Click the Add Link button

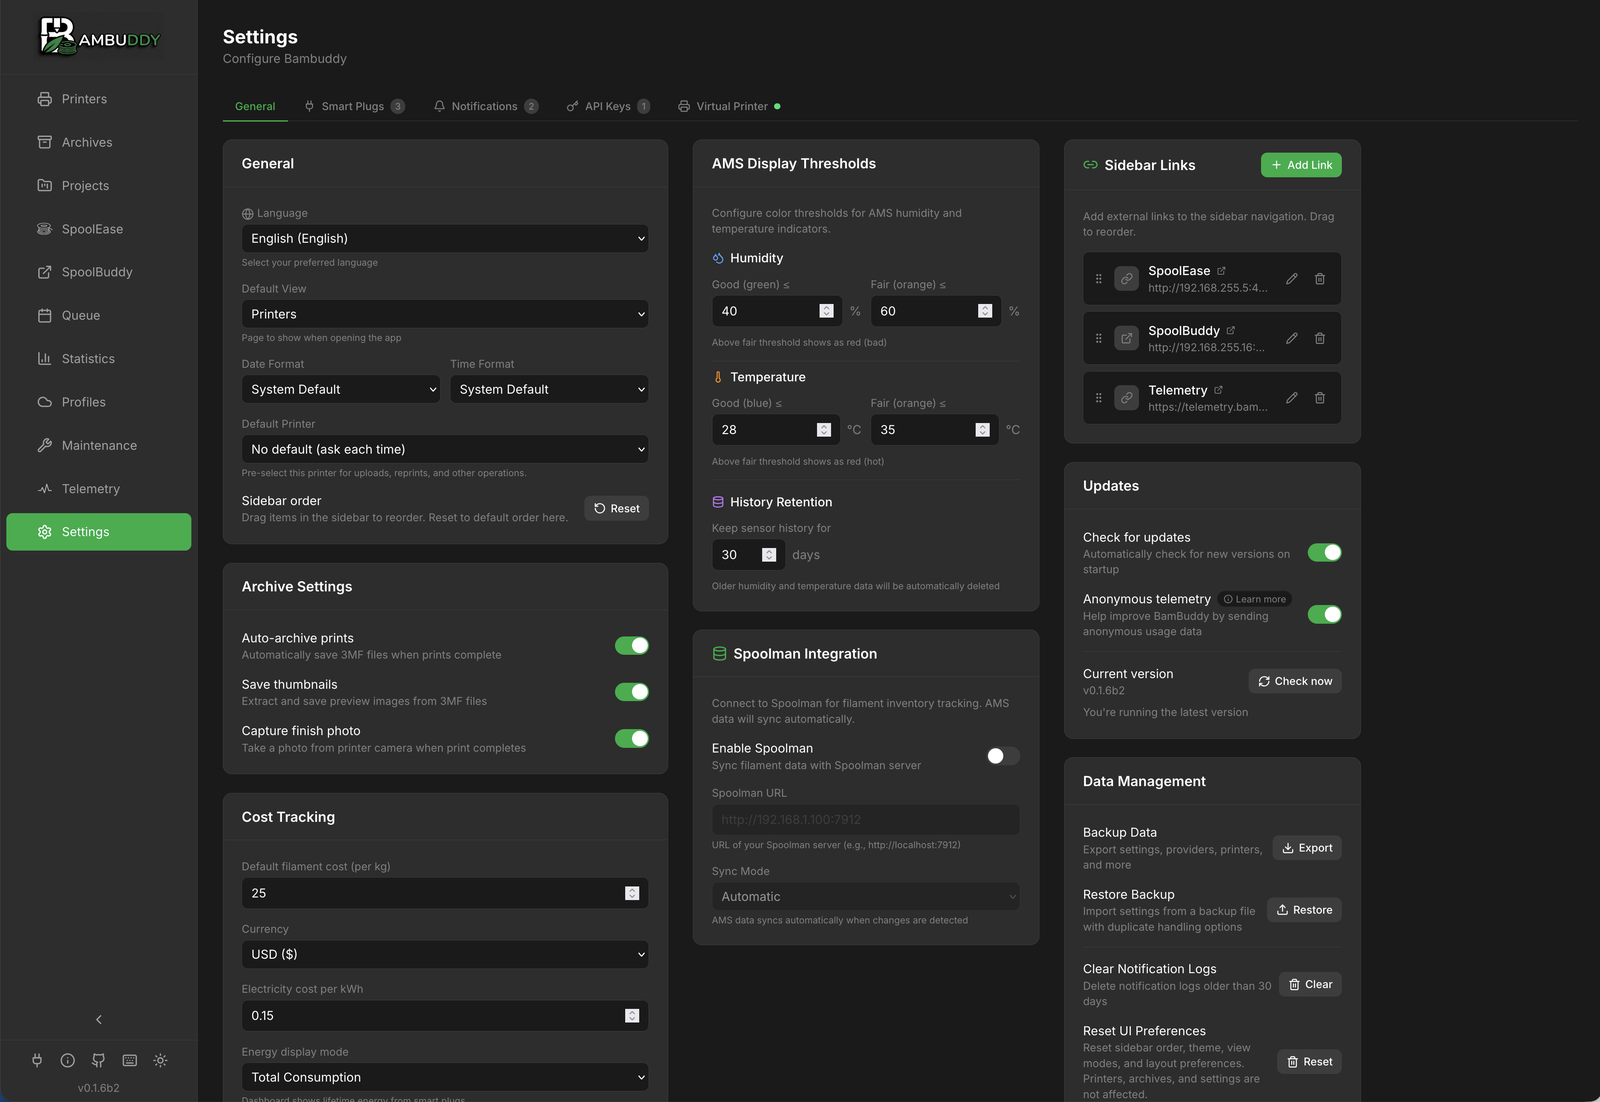coord(1301,165)
